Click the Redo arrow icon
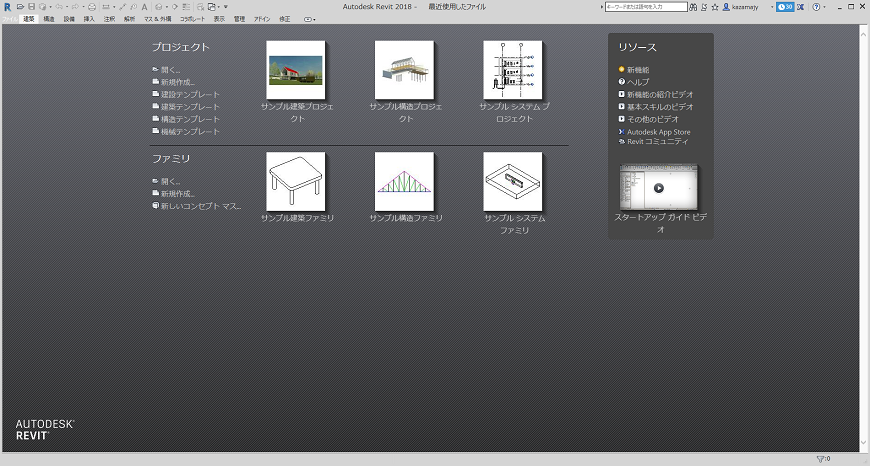 pos(75,7)
